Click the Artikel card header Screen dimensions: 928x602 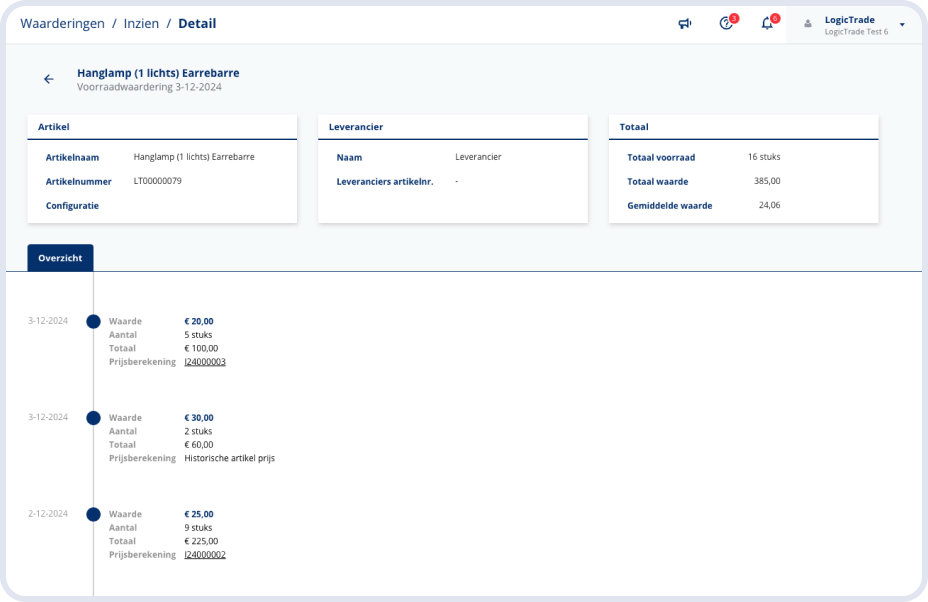coord(162,127)
